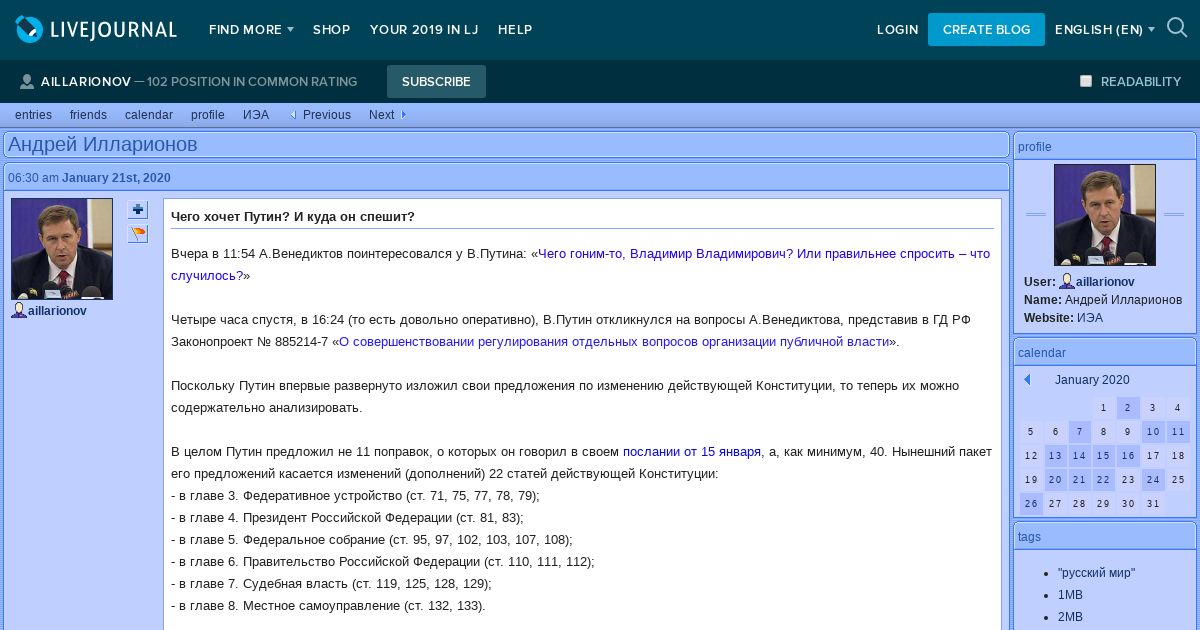Open journal title Андрей Илларионов
The width and height of the screenshot is (1200, 630).
[103, 145]
